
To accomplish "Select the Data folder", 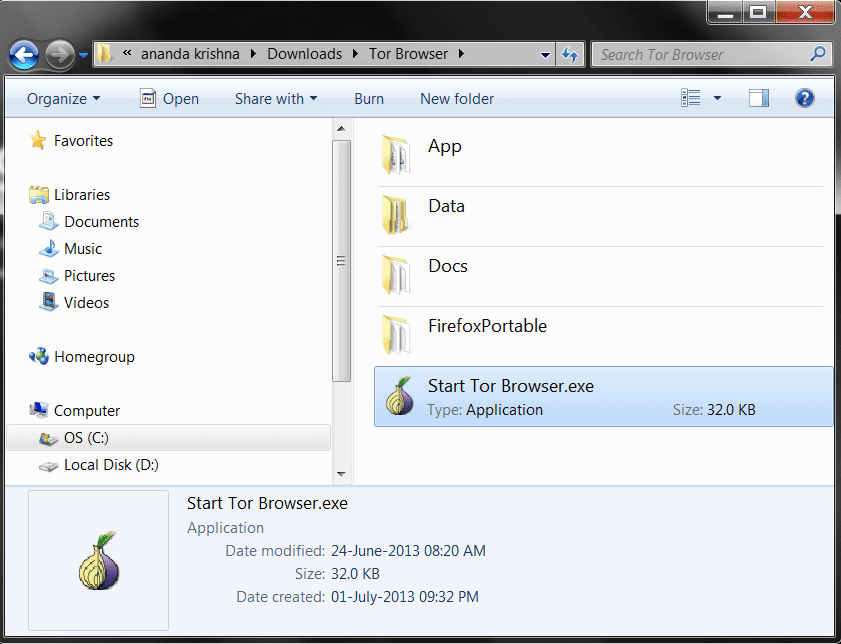I will coord(446,206).
